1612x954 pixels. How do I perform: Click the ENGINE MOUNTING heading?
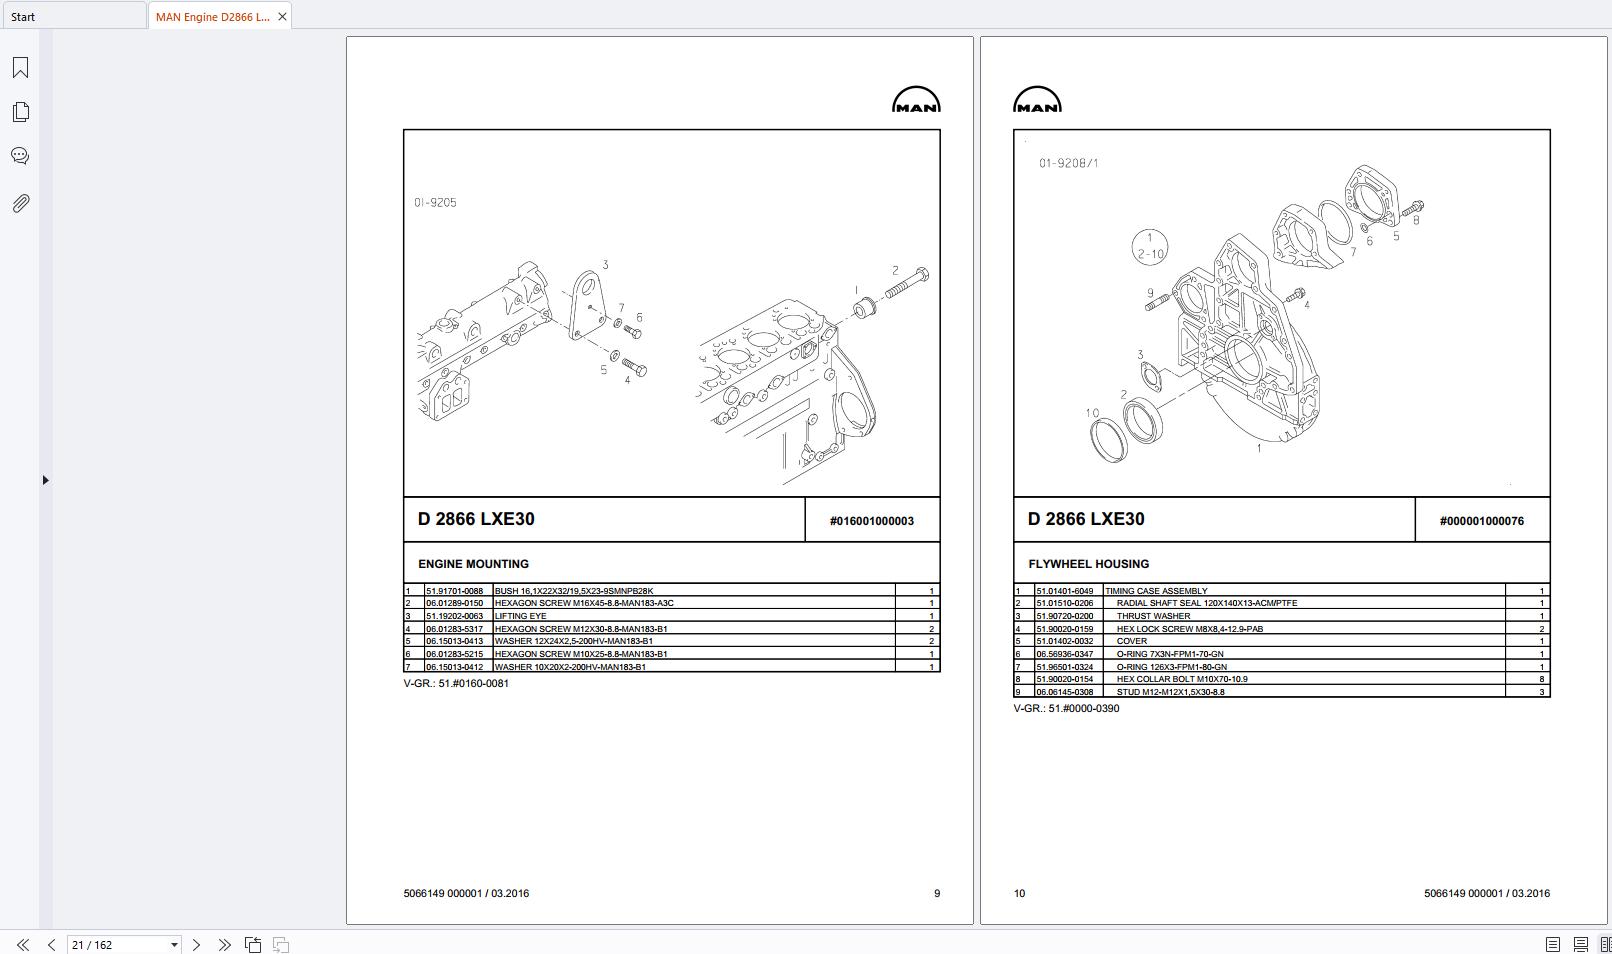pos(473,564)
